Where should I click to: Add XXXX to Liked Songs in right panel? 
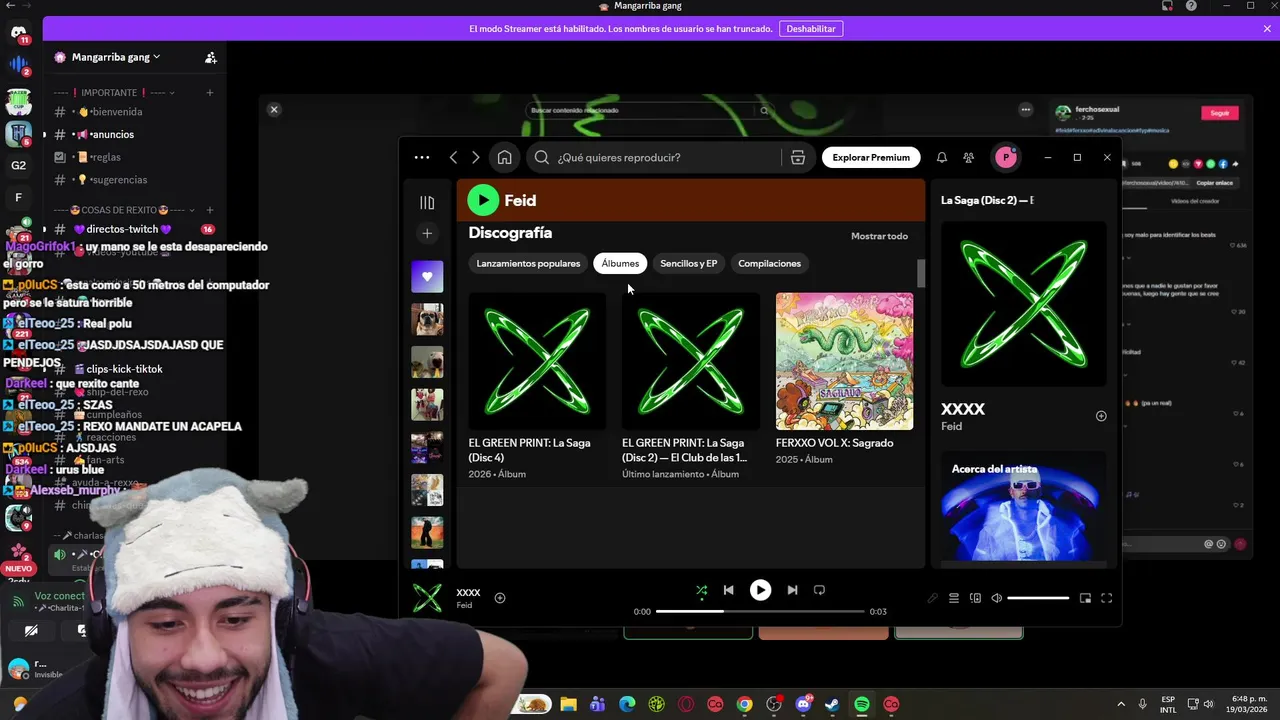pyautogui.click(x=1101, y=416)
